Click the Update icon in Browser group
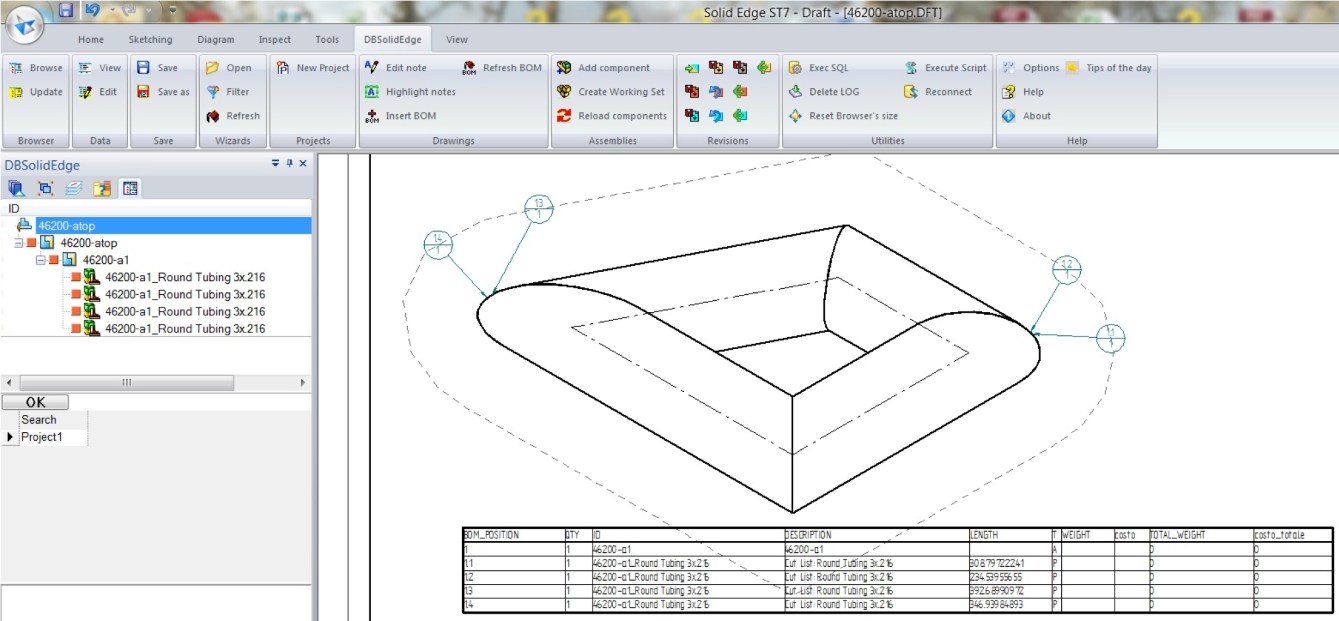The image size is (1339, 621). (x=16, y=92)
